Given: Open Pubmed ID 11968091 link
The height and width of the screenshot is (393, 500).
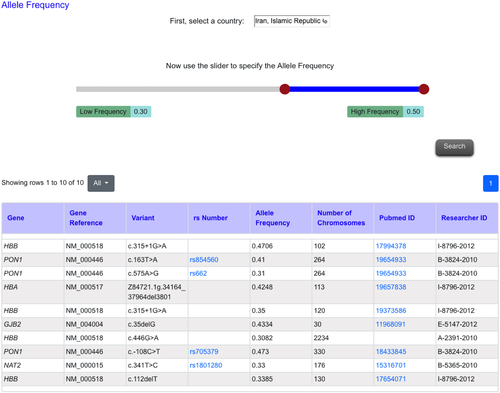Looking at the screenshot, I should pos(391,324).
